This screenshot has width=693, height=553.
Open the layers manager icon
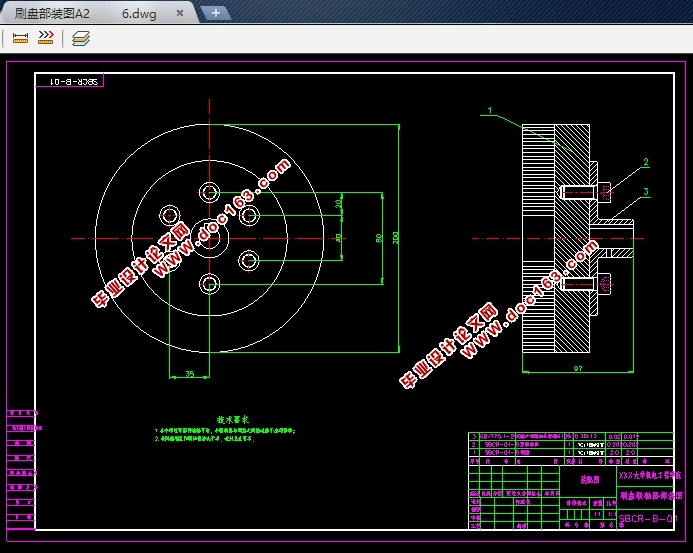tap(80, 38)
